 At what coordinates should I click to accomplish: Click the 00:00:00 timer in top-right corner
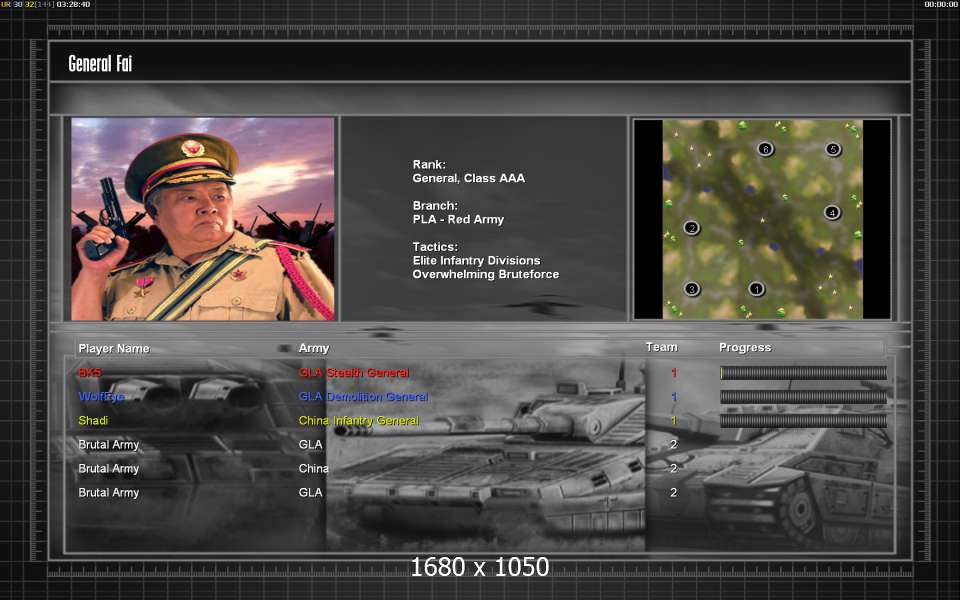pyautogui.click(x=941, y=5)
